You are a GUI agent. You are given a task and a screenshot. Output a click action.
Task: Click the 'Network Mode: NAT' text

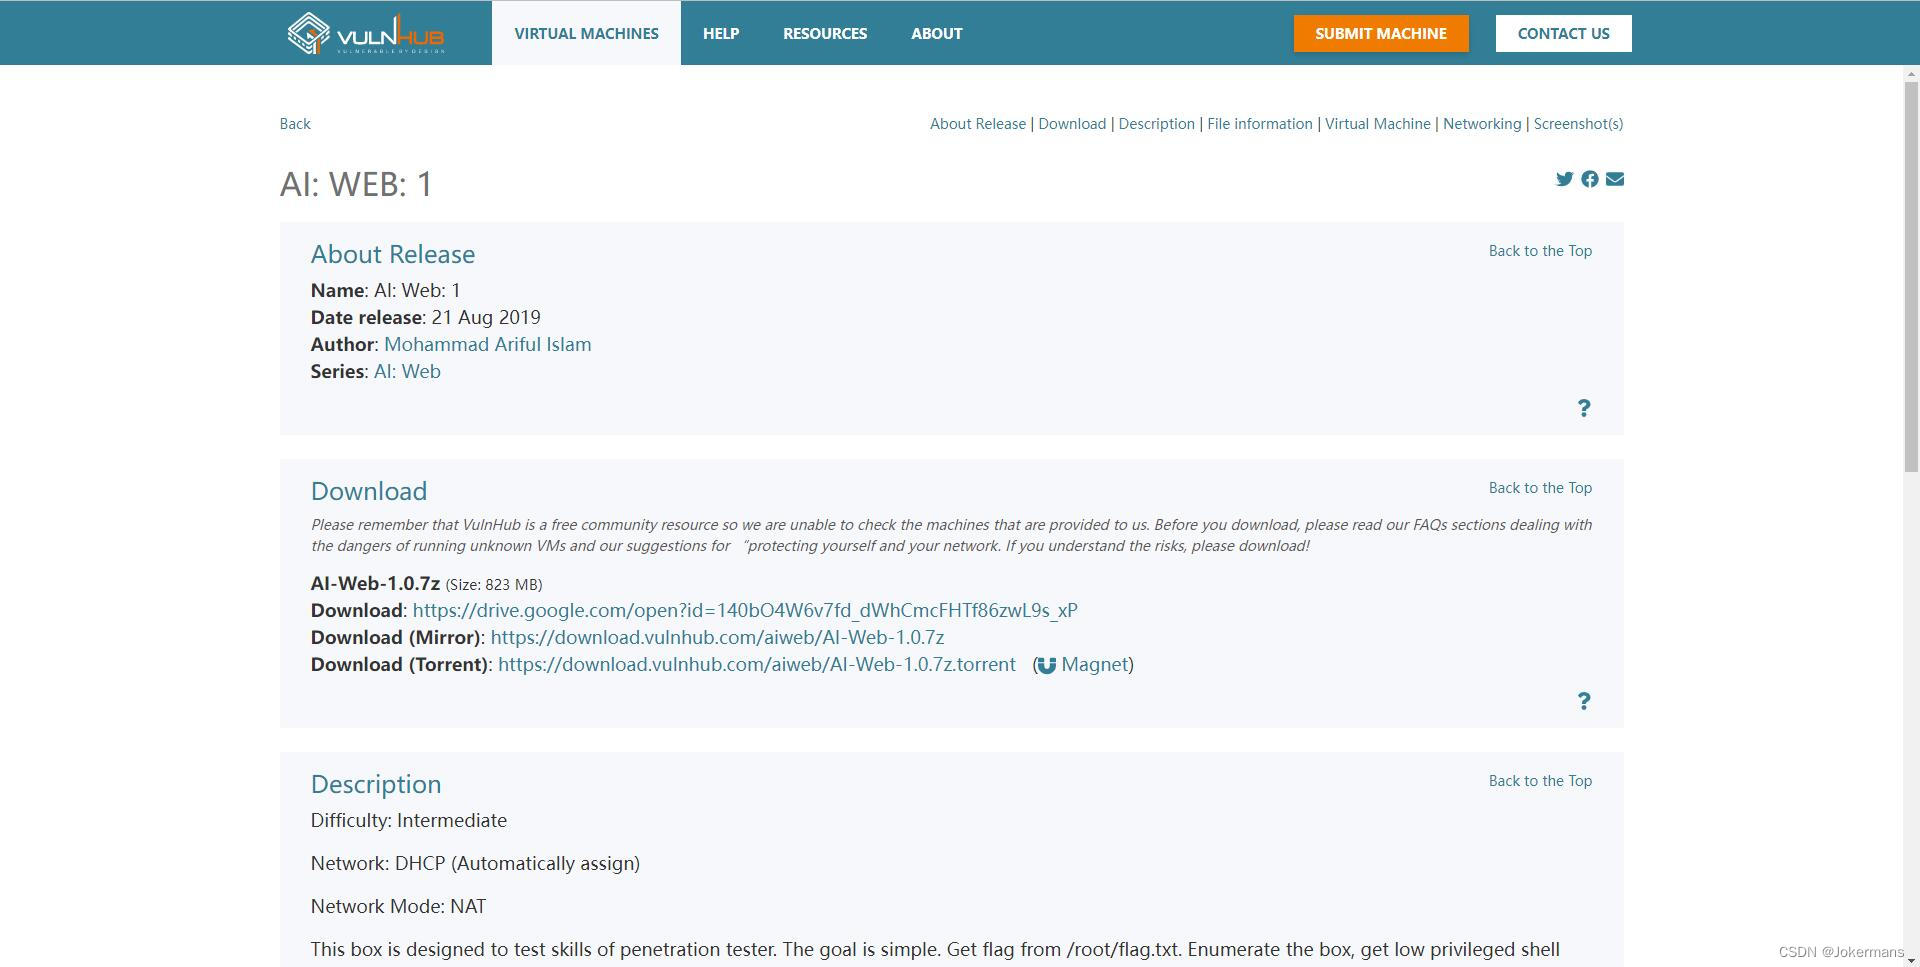(398, 906)
